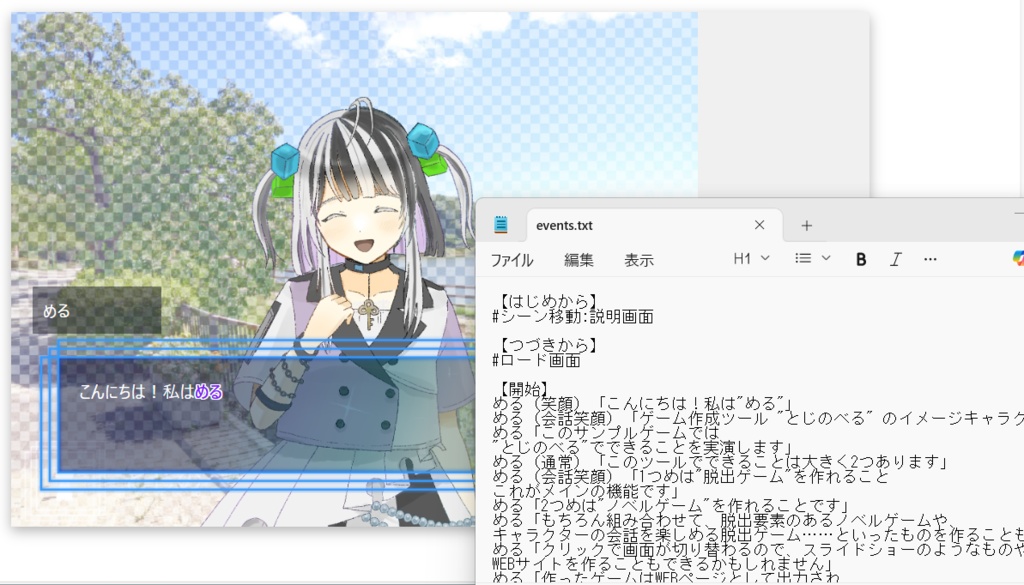Toggle italic formatting with the I icon
Viewport: 1024px width, 585px height.
point(895,259)
